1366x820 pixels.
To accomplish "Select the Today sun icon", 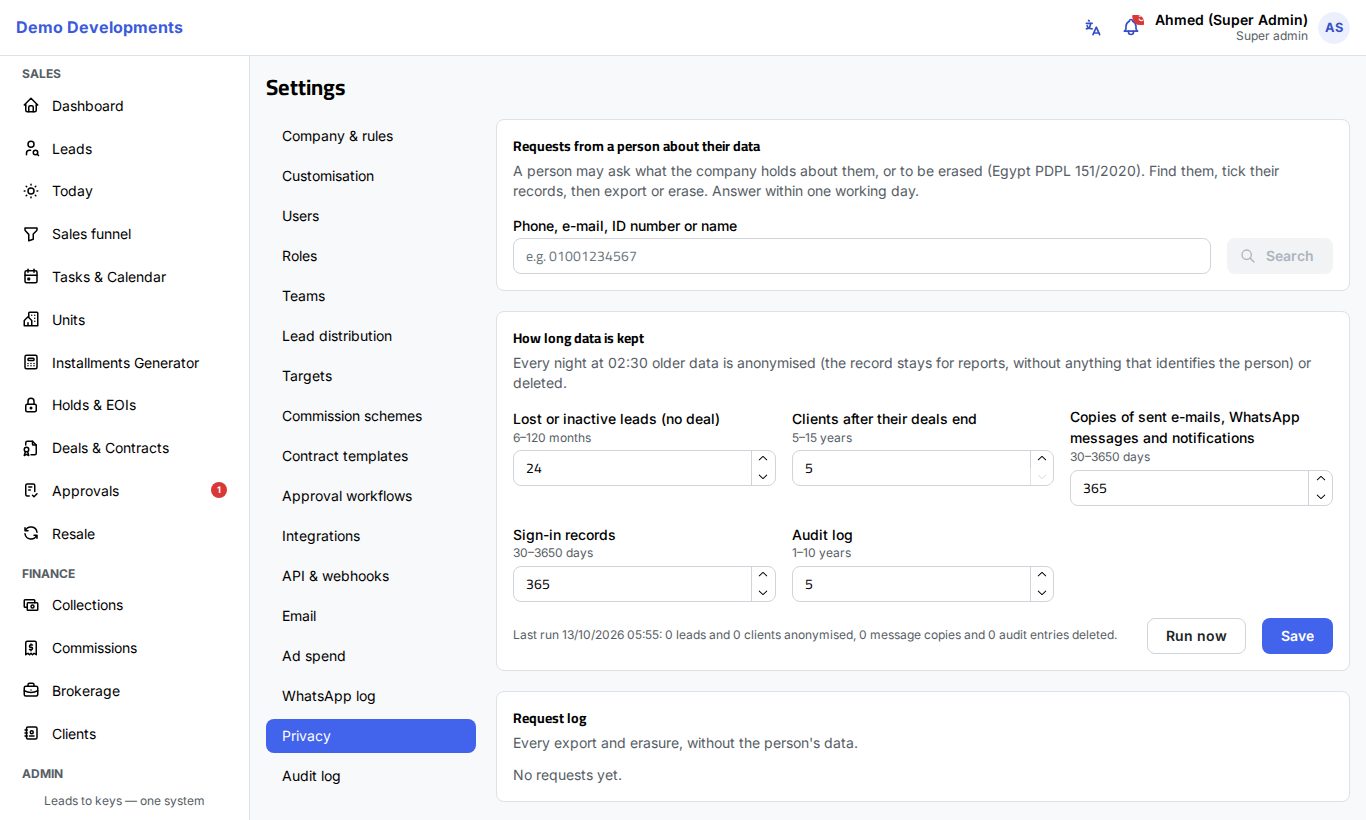I will pos(31,191).
